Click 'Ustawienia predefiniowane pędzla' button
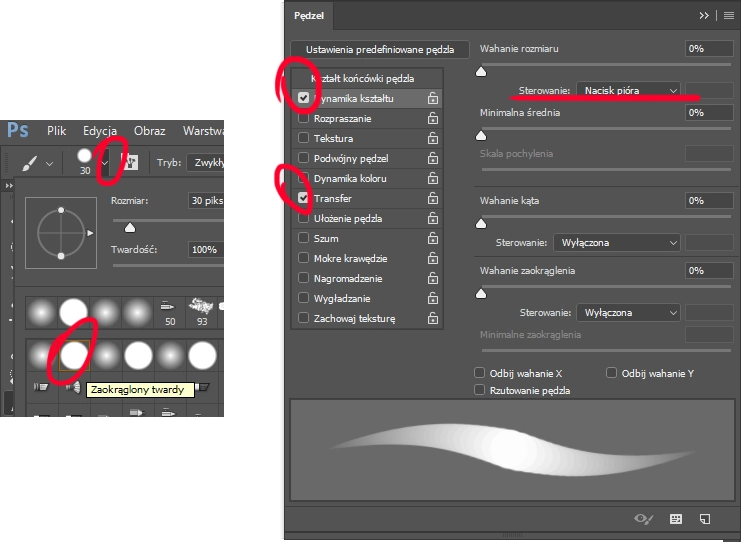The height and width of the screenshot is (542, 741). tap(379, 48)
